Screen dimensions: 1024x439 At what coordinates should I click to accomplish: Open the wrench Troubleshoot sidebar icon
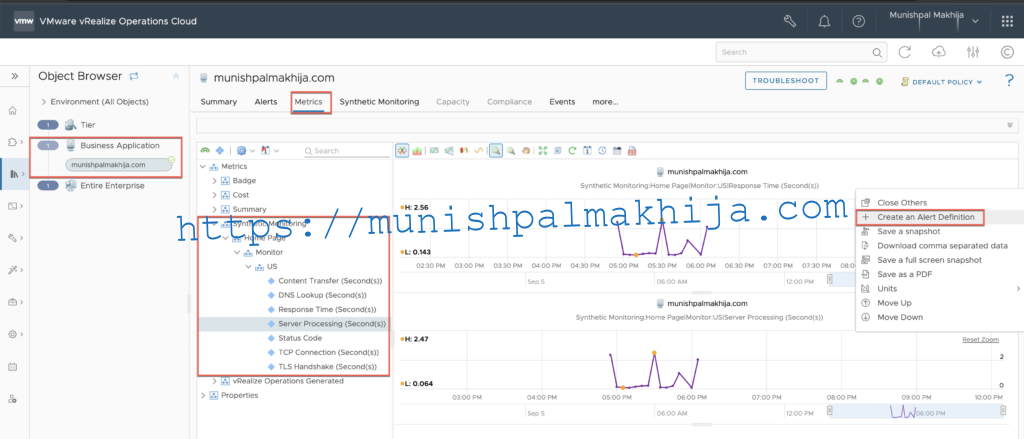tap(12, 238)
